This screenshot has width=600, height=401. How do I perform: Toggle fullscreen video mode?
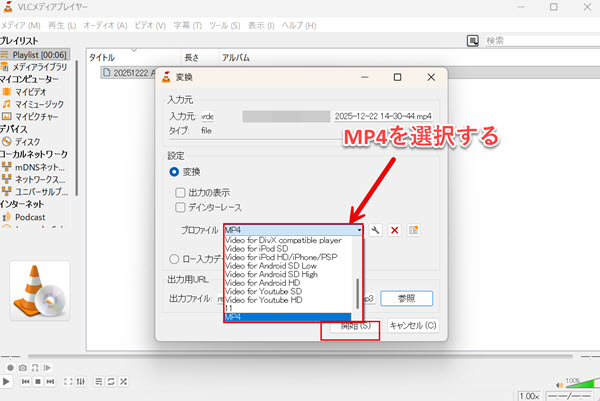click(68, 381)
